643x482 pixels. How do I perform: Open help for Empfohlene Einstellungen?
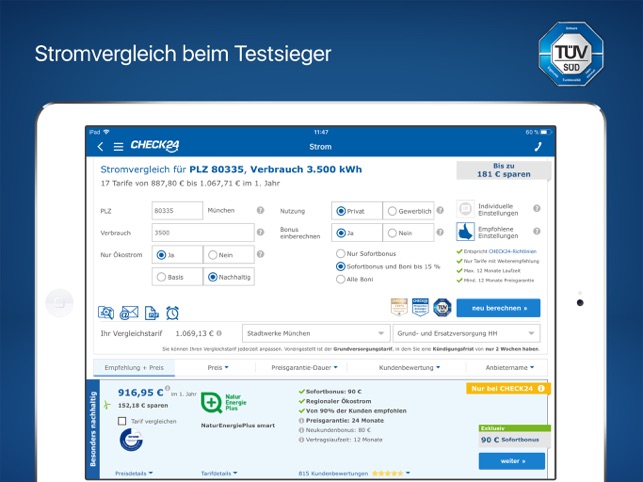pyautogui.click(x=536, y=231)
